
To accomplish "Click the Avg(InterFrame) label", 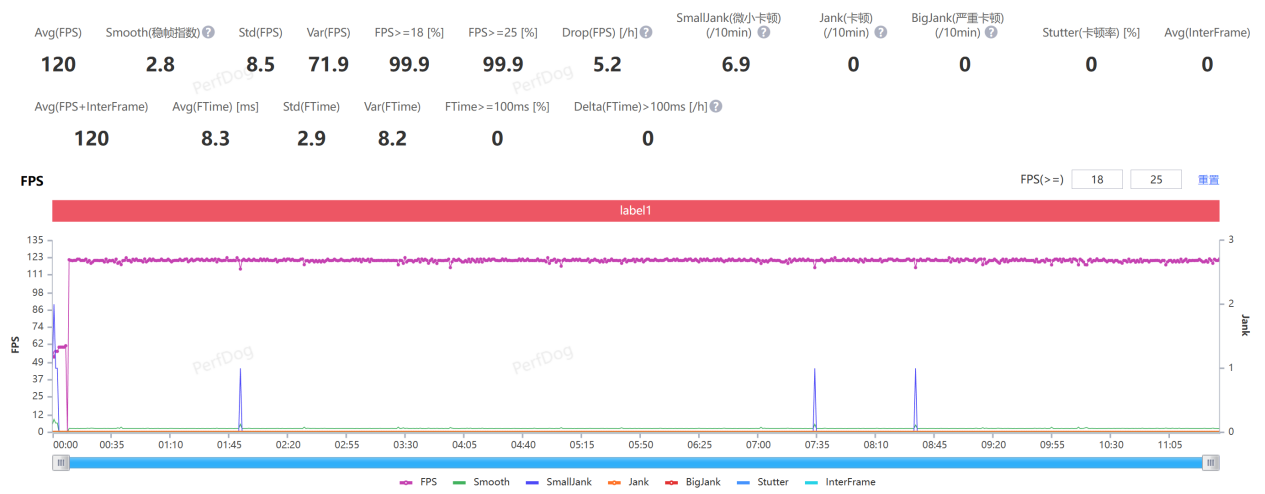I will coord(1207,33).
